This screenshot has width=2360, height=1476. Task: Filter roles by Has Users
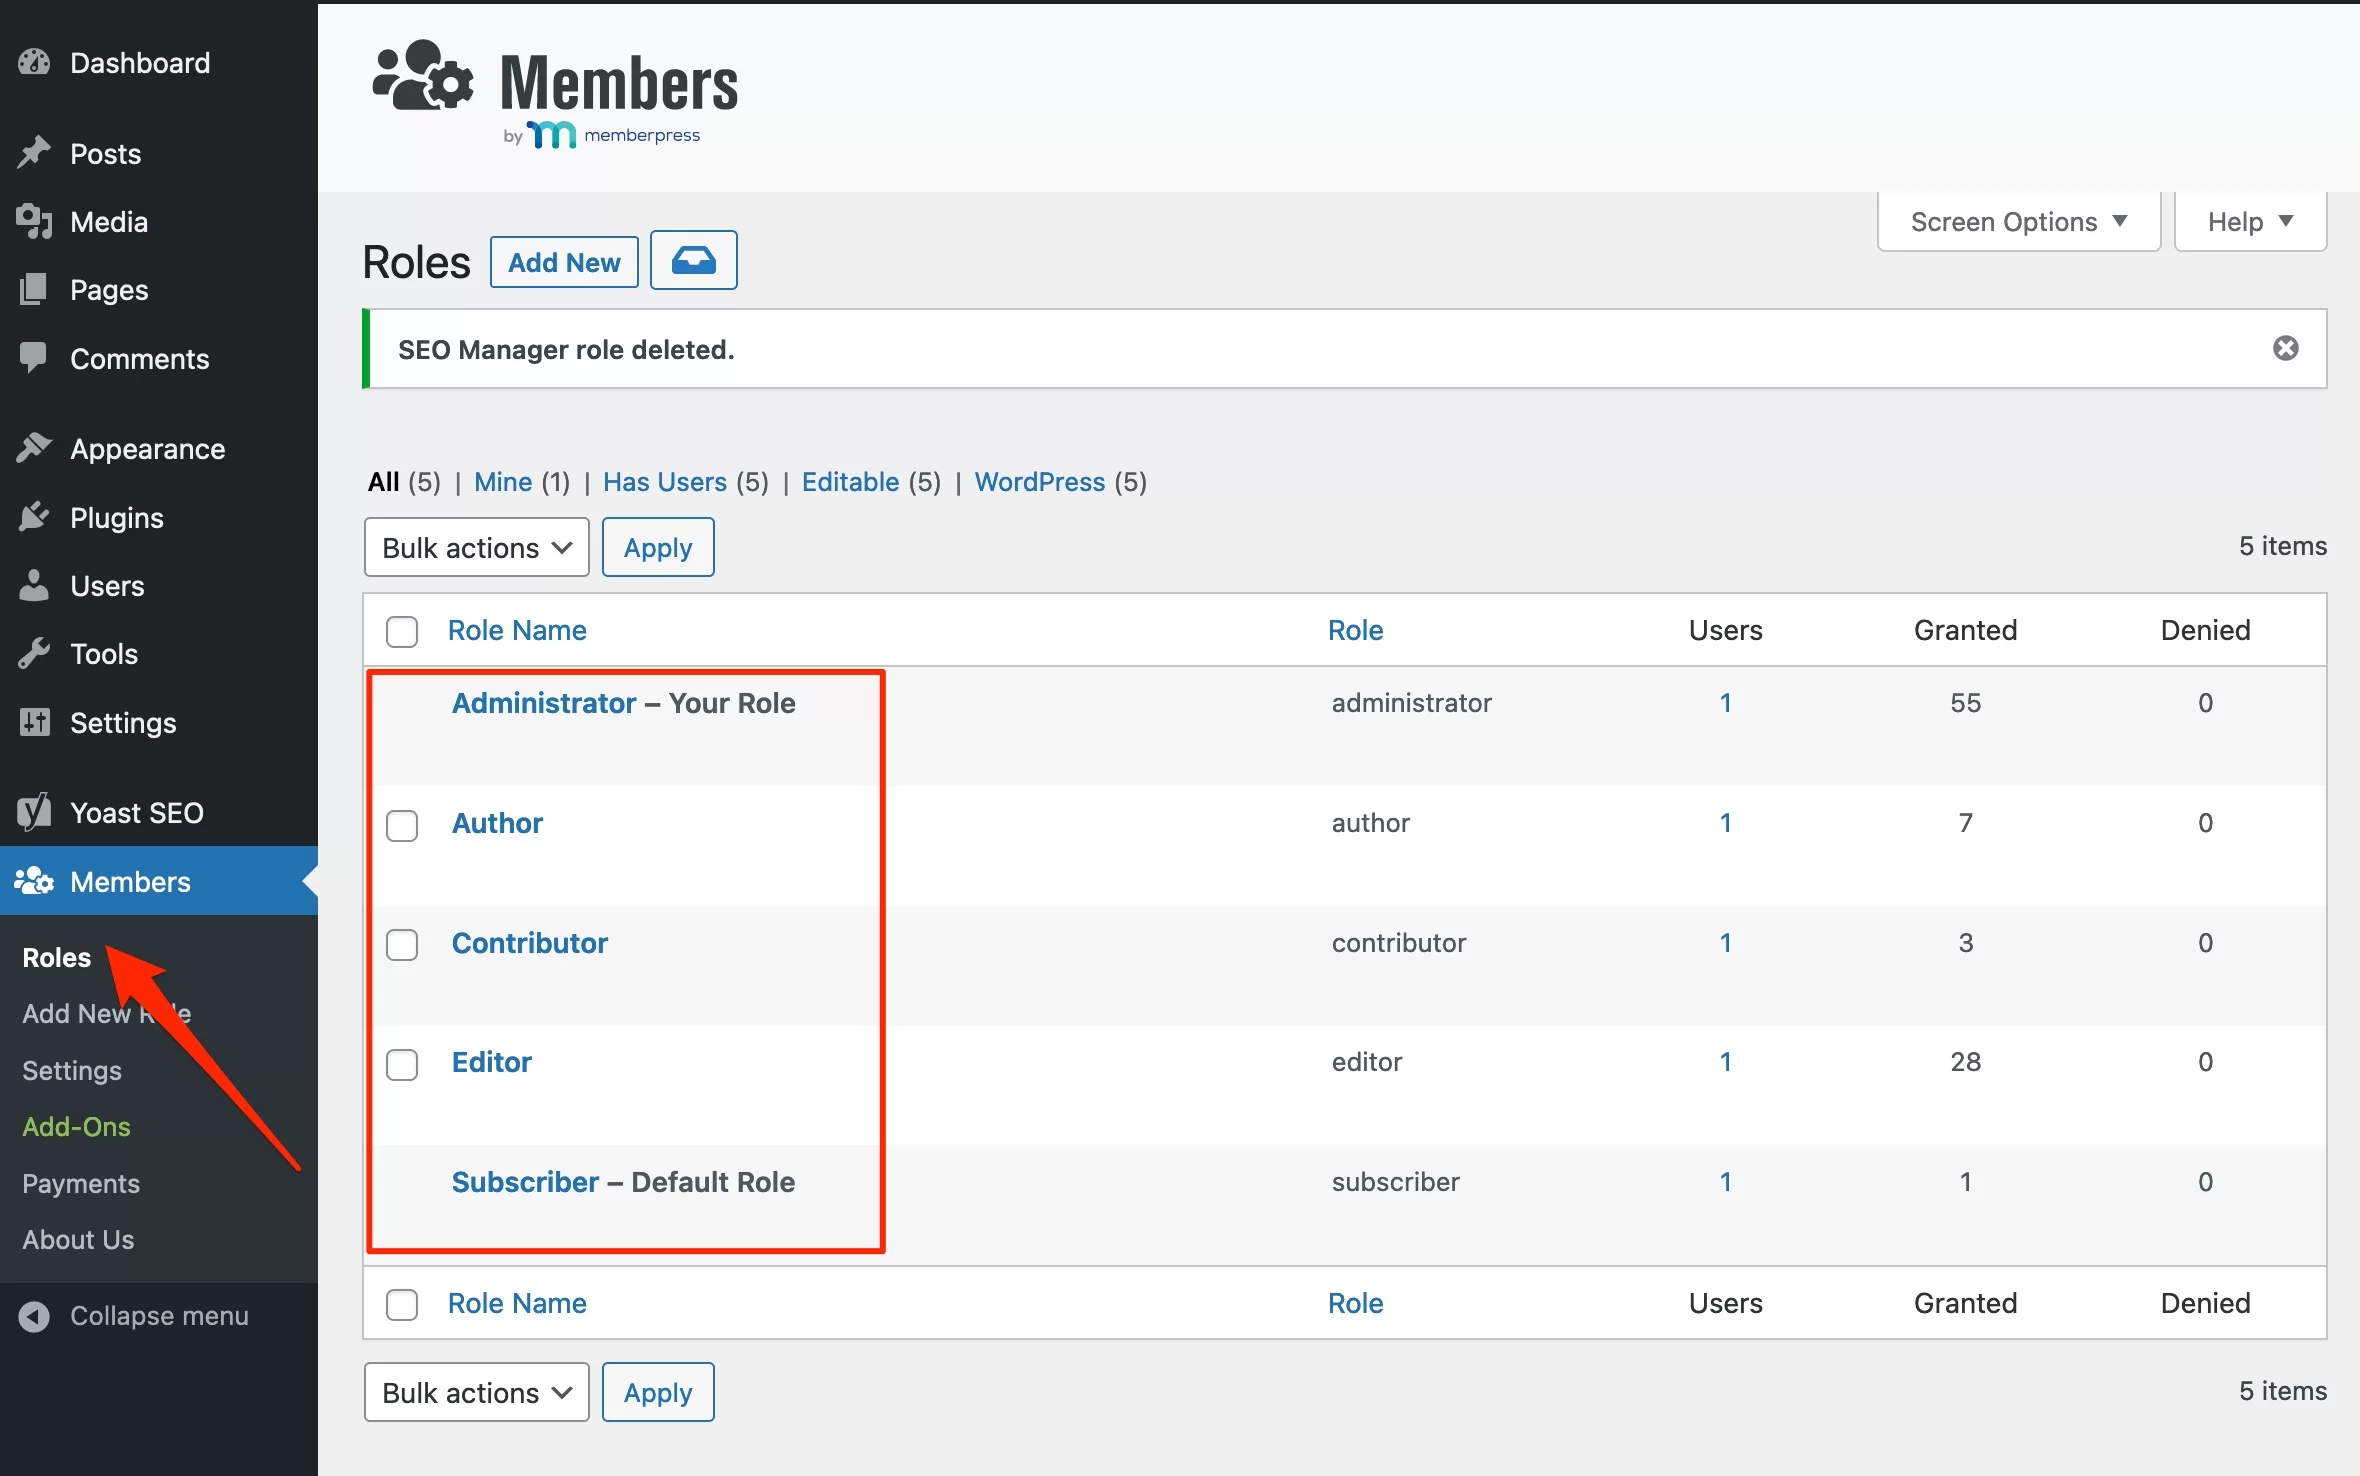(665, 482)
